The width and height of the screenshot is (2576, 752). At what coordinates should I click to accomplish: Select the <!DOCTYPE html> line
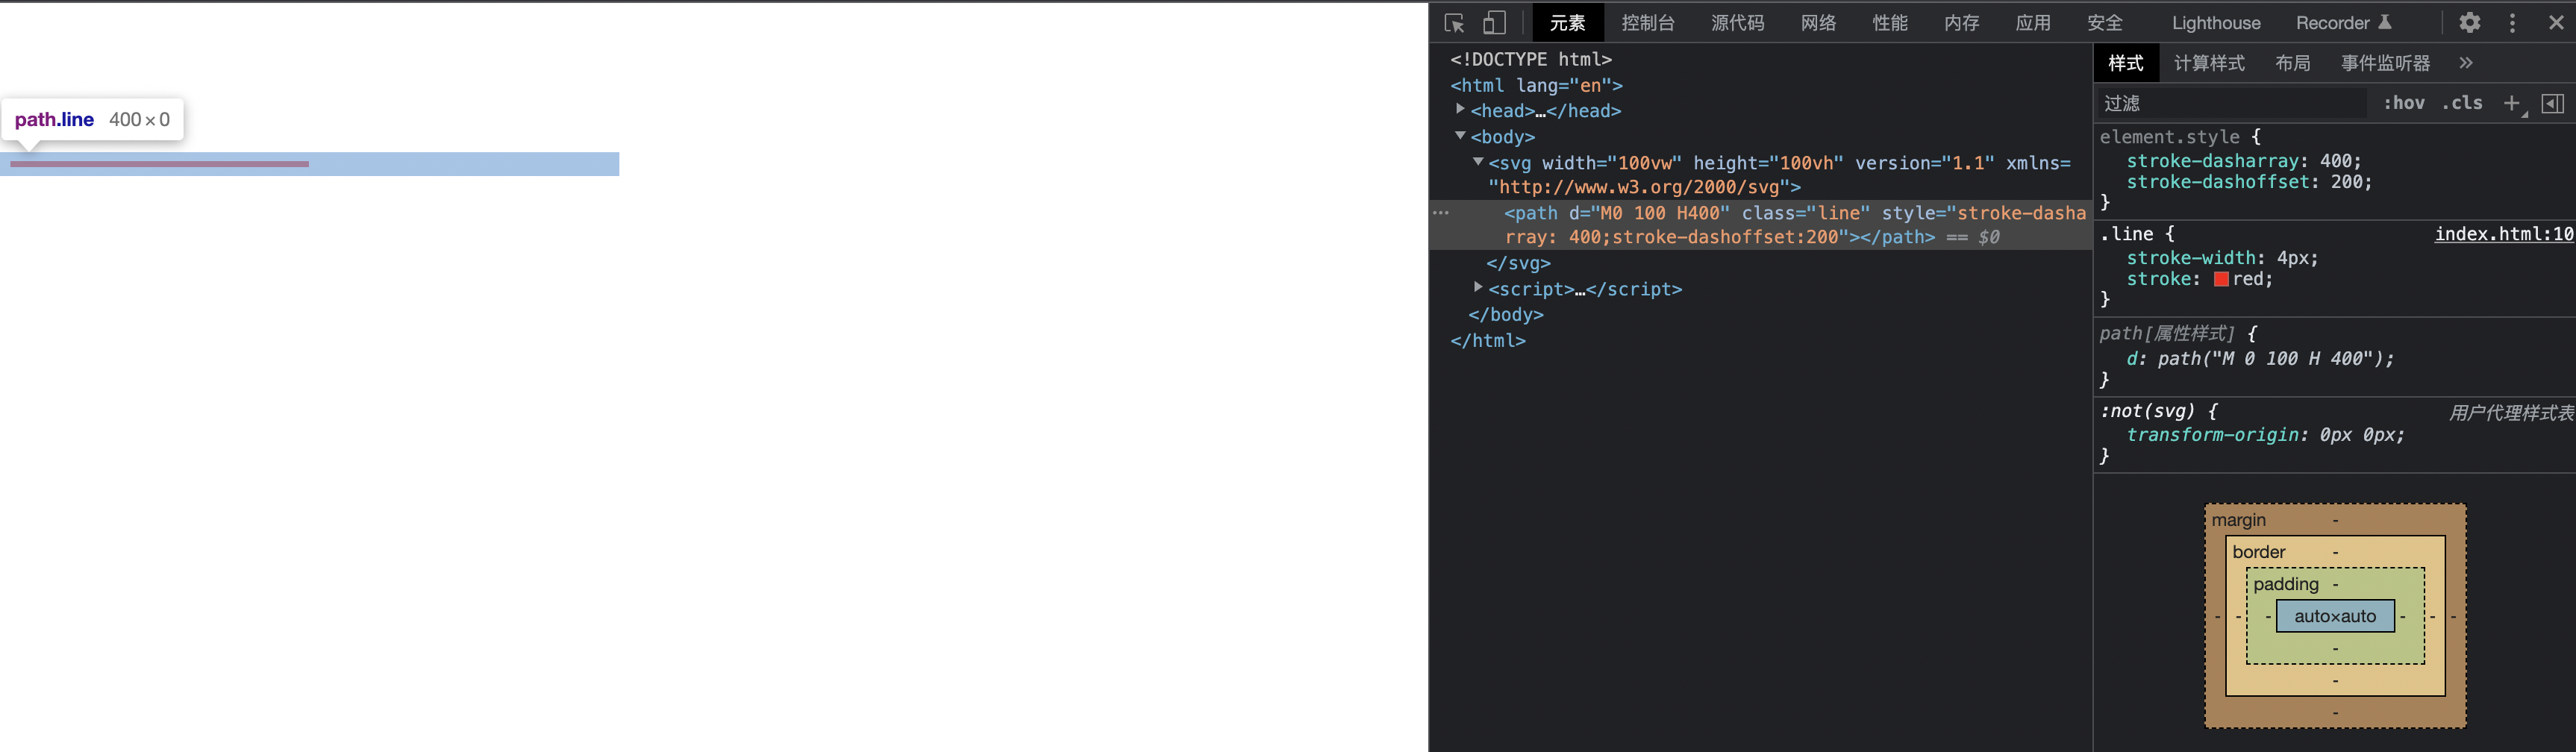click(1531, 59)
